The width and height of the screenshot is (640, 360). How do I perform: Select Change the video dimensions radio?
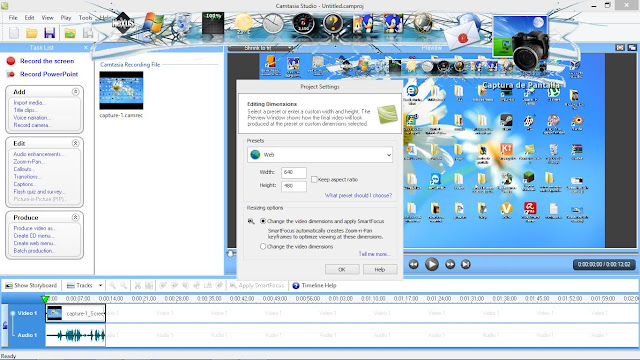(263, 247)
